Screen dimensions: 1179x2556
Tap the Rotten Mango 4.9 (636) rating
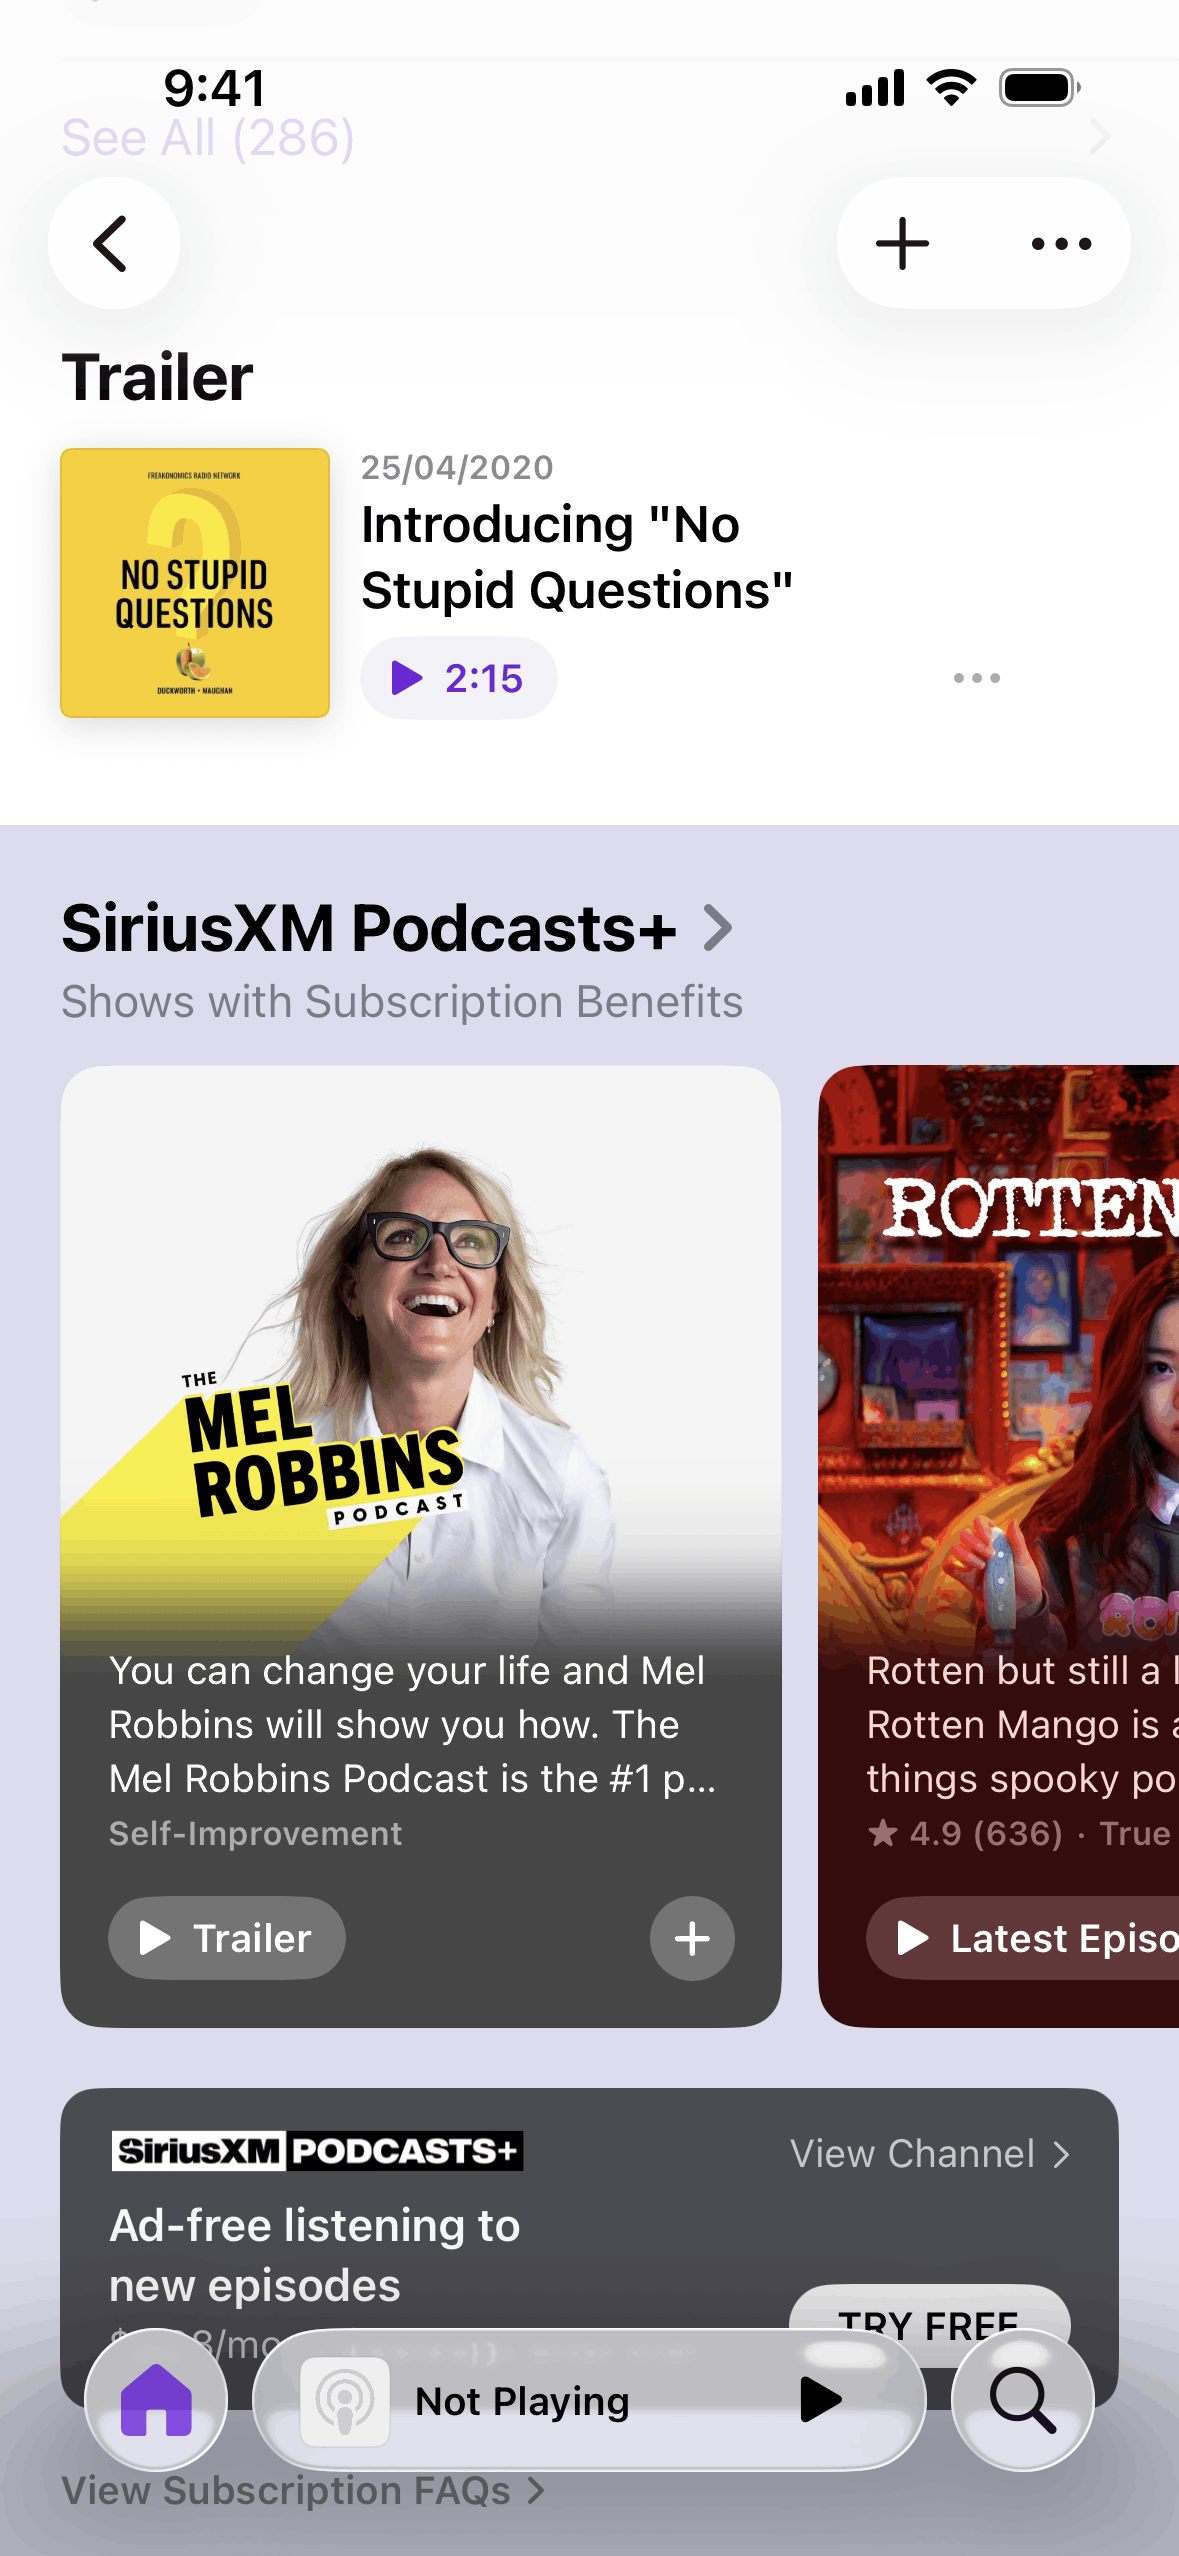pyautogui.click(x=965, y=1833)
